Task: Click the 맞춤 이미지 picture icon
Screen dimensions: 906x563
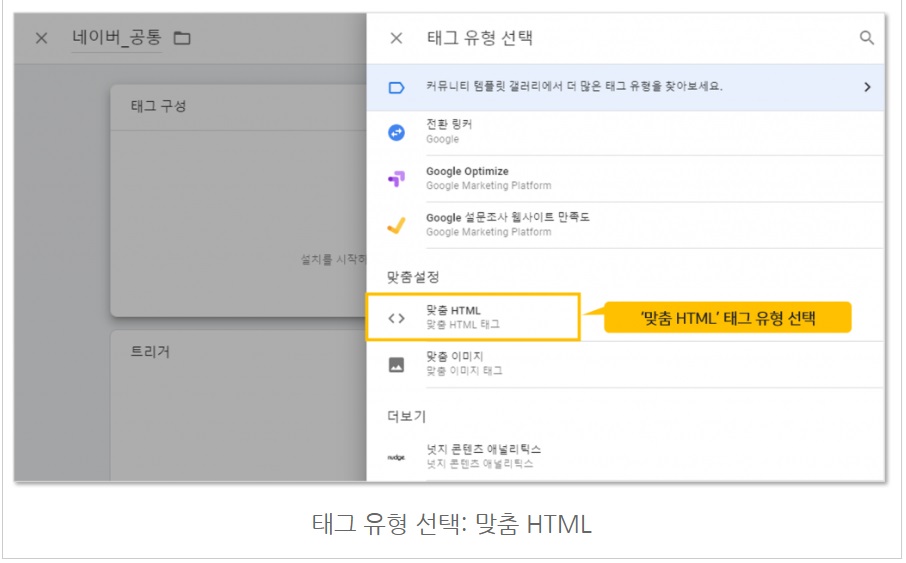Action: 396,365
